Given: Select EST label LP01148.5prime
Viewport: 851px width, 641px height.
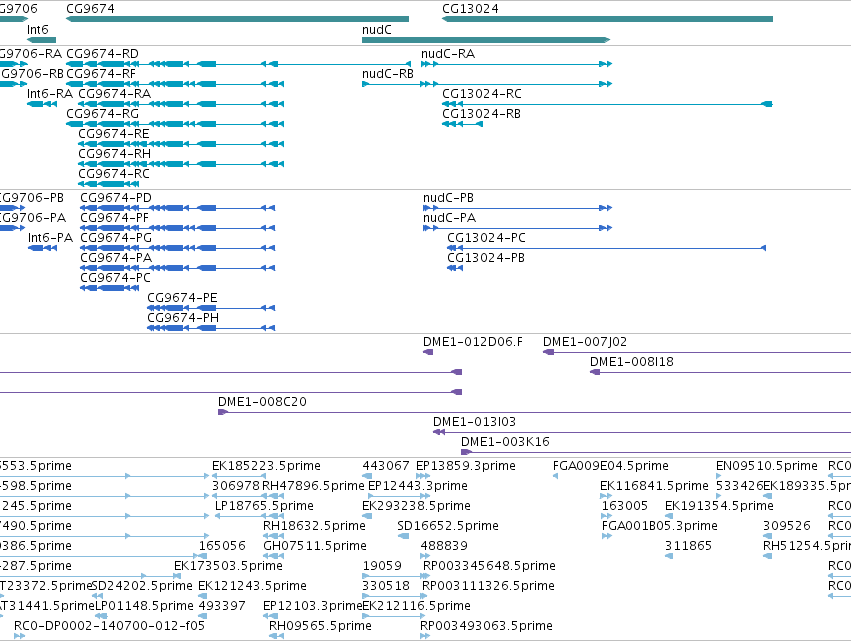Looking at the screenshot, I should [144, 607].
